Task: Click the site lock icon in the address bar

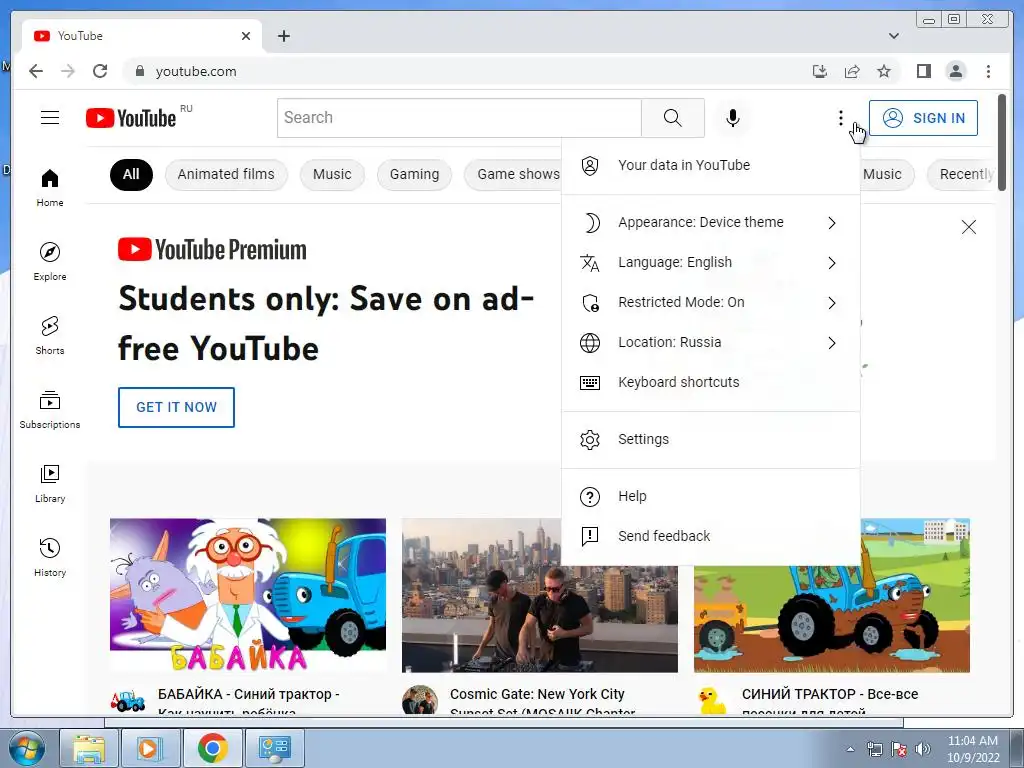Action: coord(139,71)
